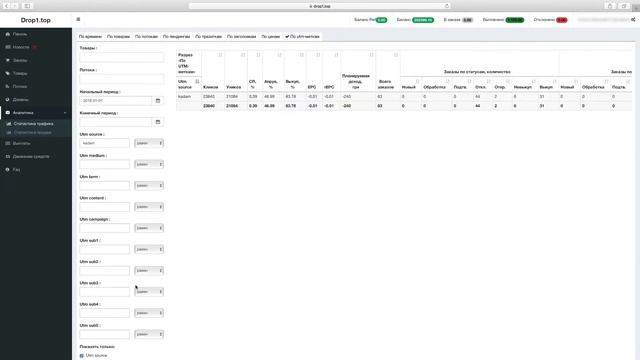Click the browser forward arrow

(x=15, y=6)
